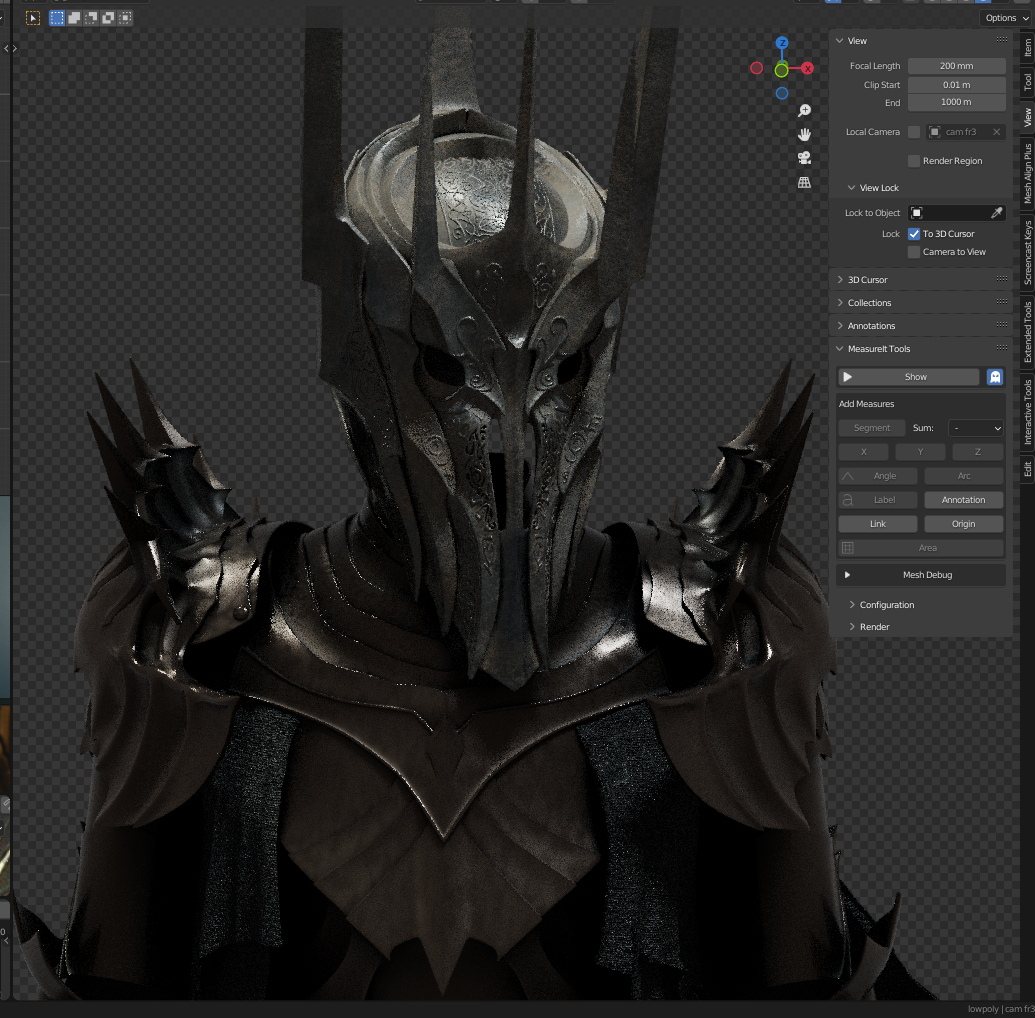Expand the Collections panel
The height and width of the screenshot is (1018, 1035).
tap(840, 303)
